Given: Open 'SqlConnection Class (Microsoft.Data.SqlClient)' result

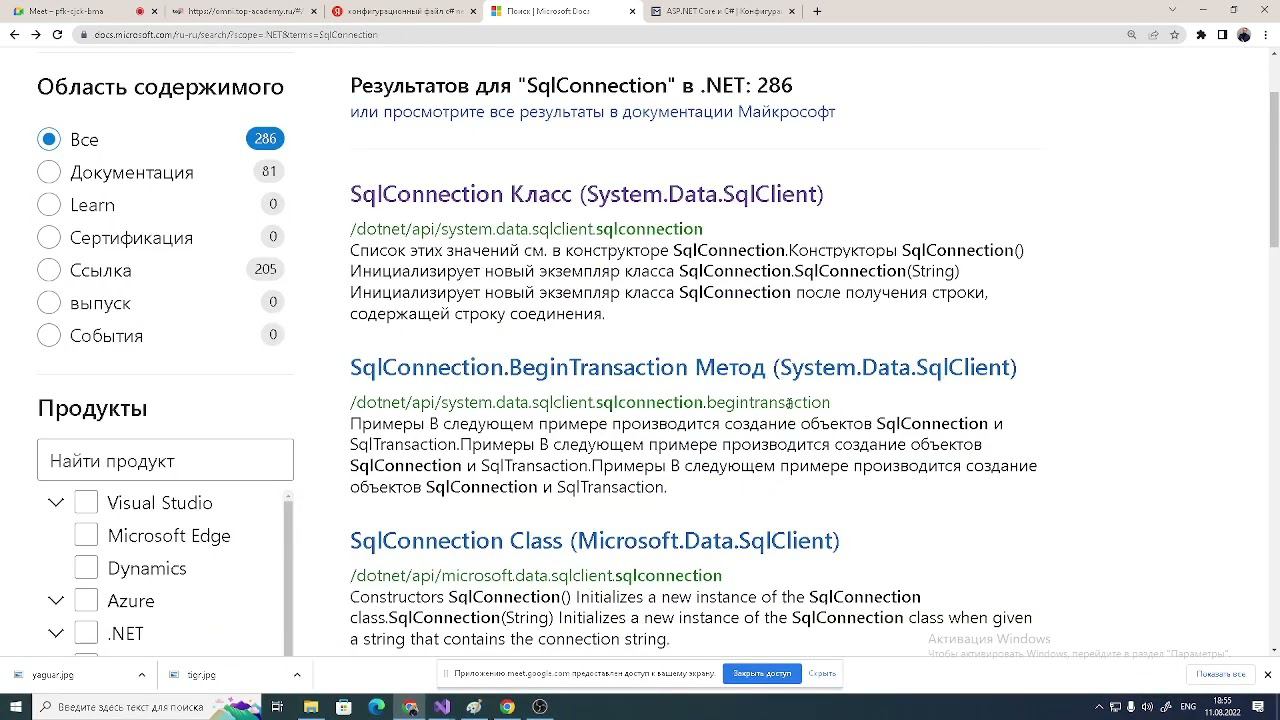Looking at the screenshot, I should [x=594, y=540].
